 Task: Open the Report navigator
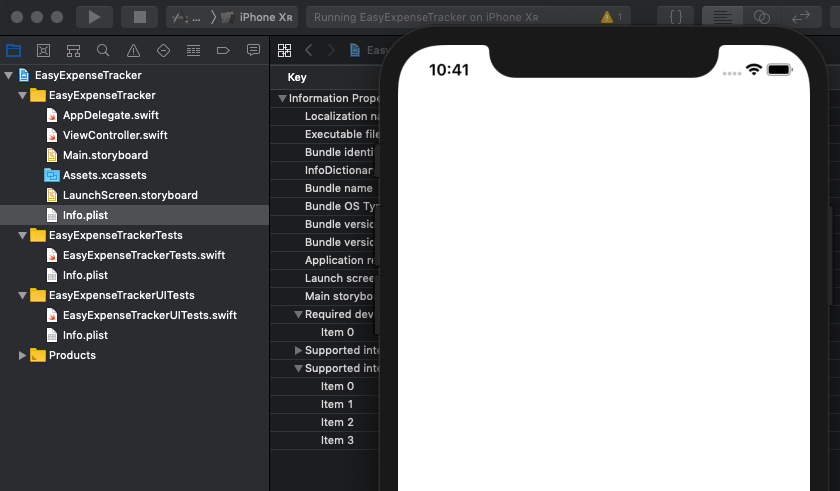click(x=253, y=50)
